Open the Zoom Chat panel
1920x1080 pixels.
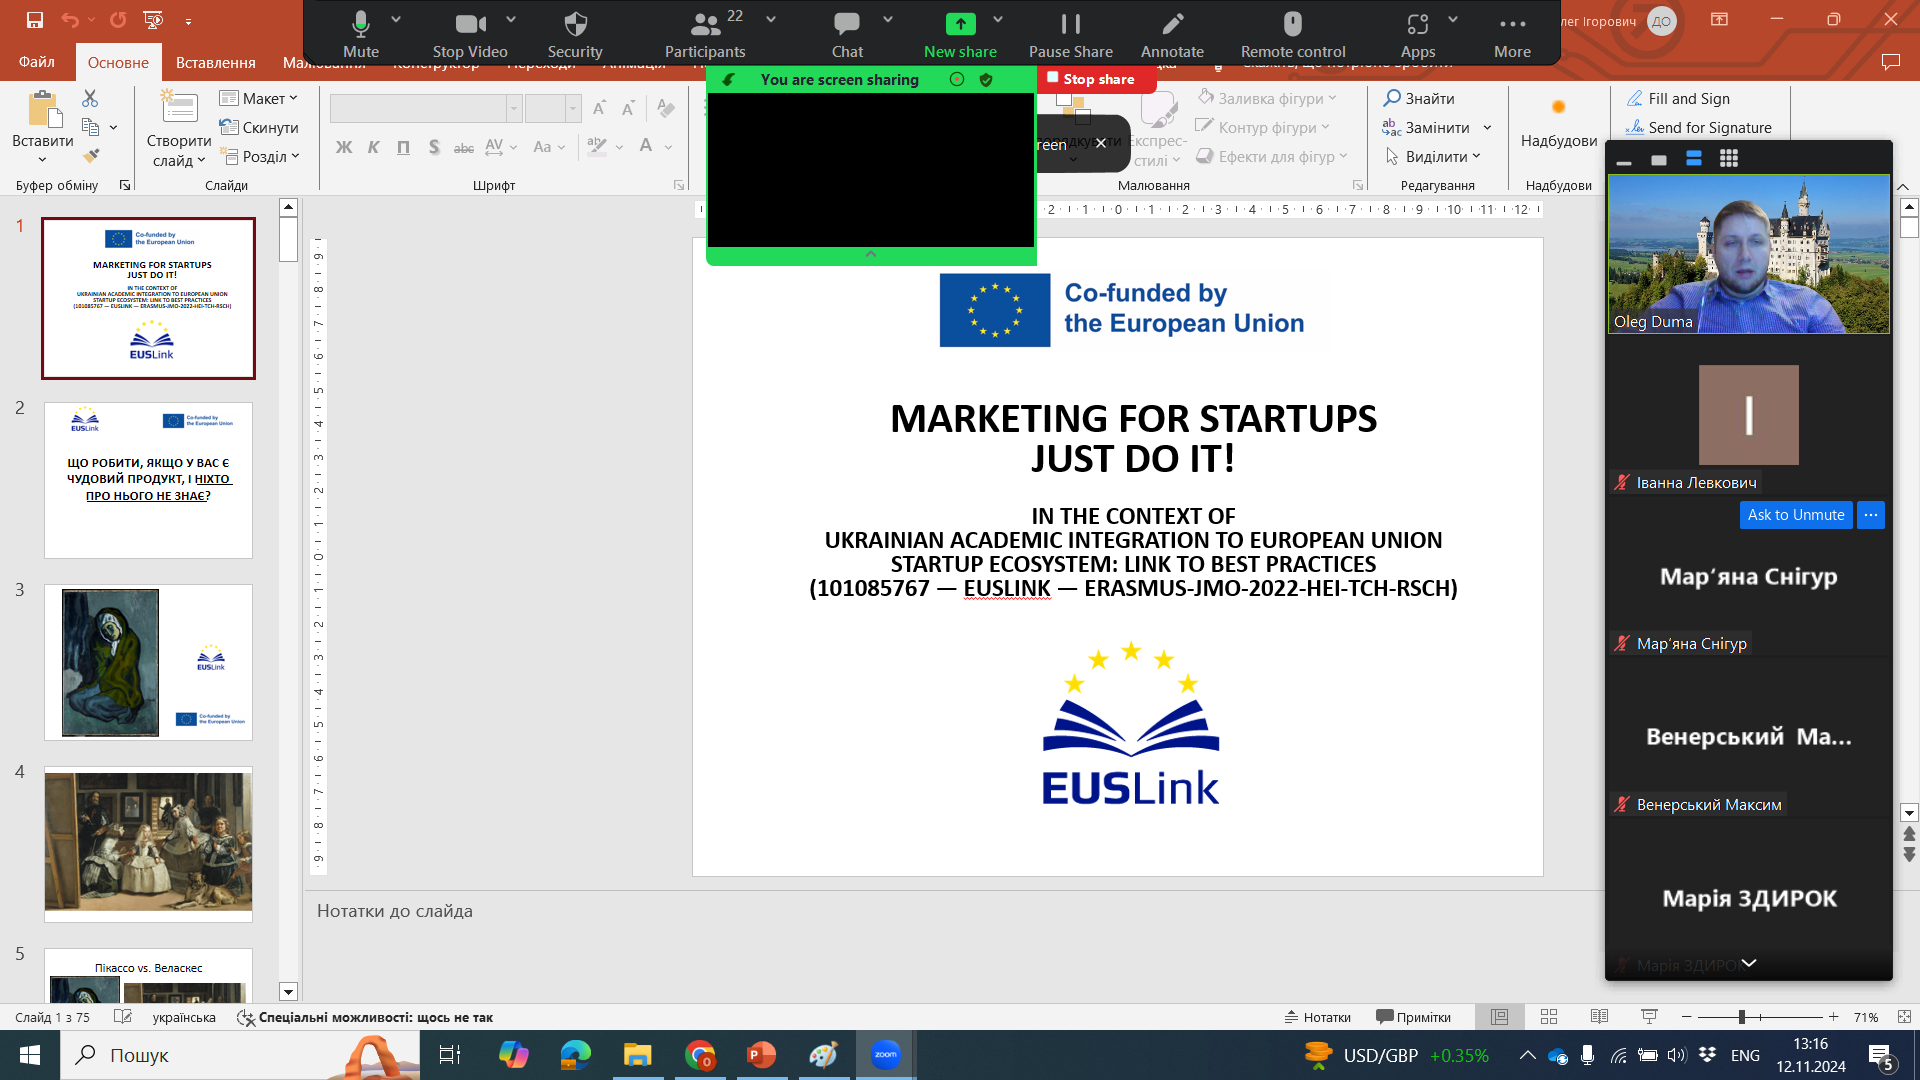[846, 24]
